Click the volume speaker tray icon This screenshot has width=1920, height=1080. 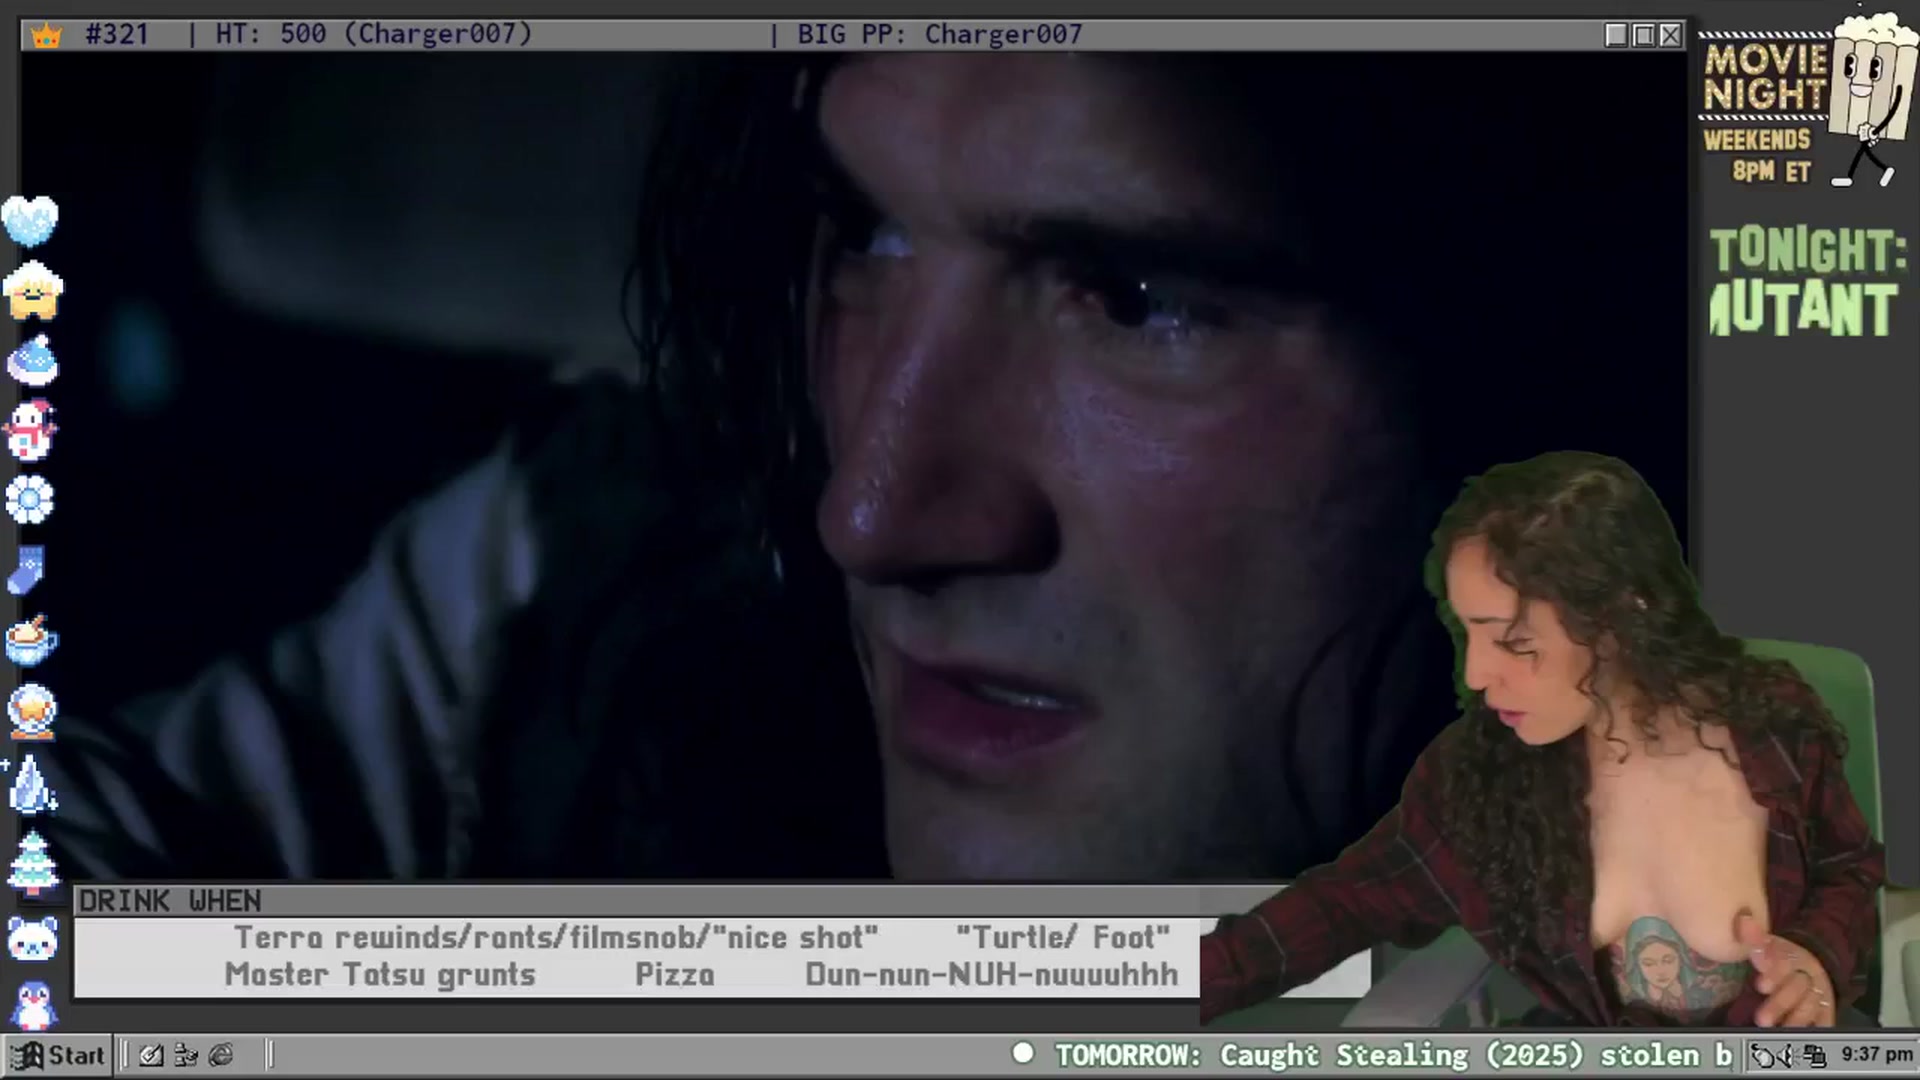[1786, 1056]
